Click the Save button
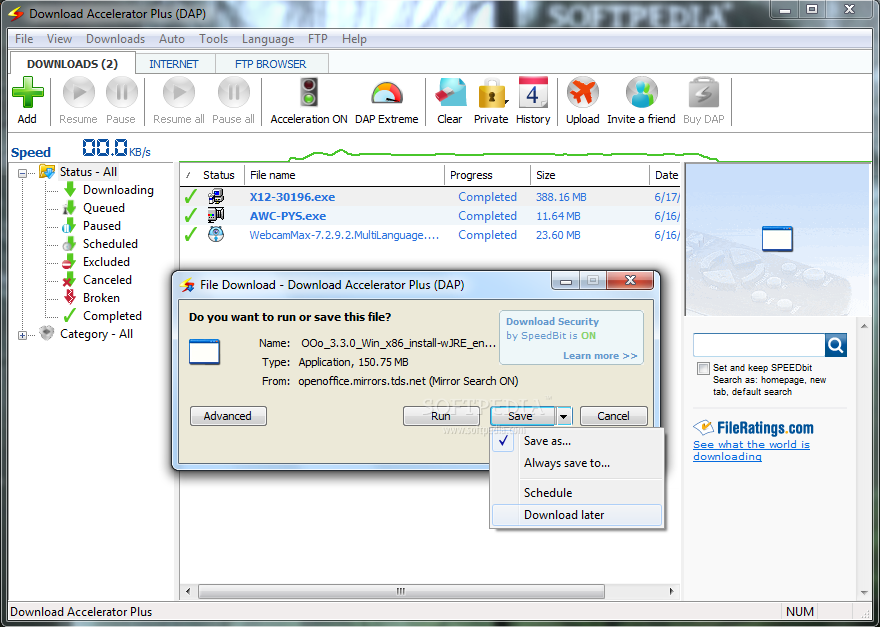The image size is (880, 627). (520, 416)
